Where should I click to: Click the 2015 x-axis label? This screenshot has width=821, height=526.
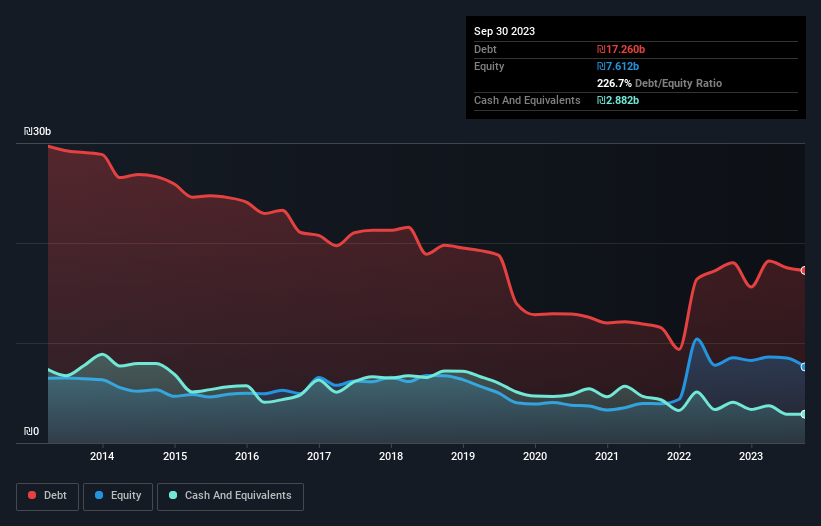tap(175, 456)
